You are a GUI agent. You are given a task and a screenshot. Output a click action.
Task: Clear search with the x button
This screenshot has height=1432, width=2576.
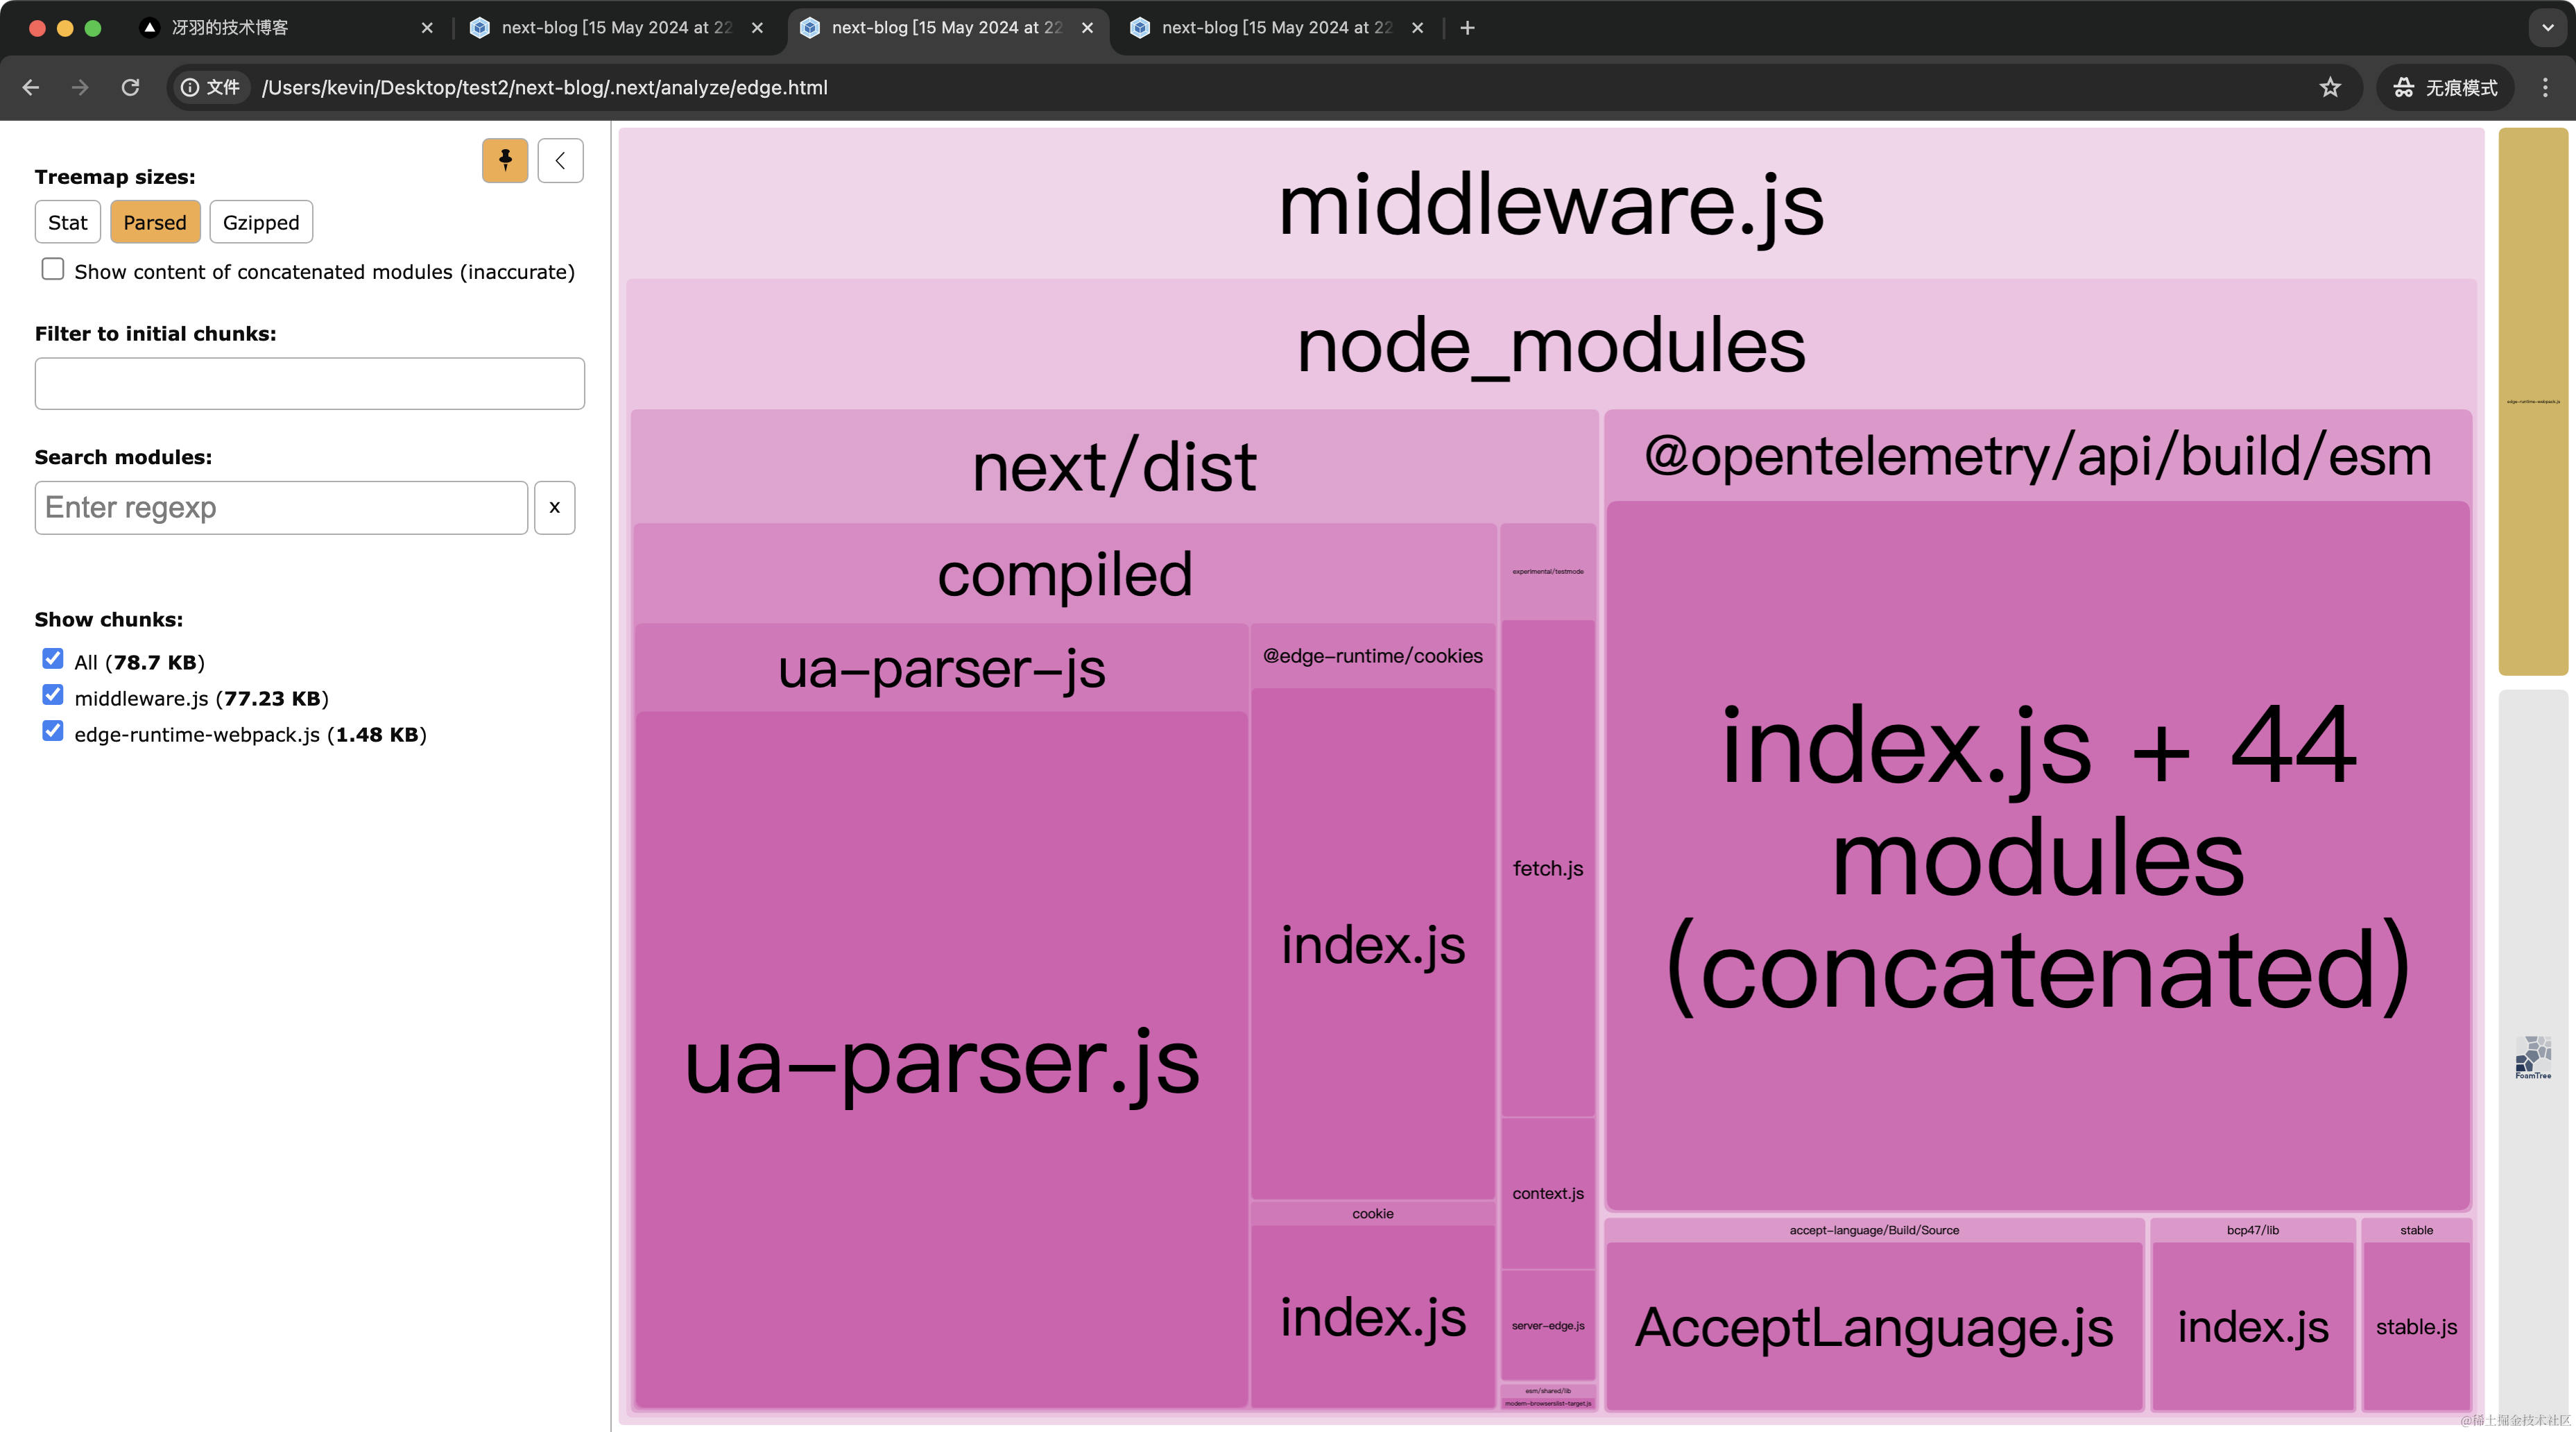pyautogui.click(x=554, y=508)
